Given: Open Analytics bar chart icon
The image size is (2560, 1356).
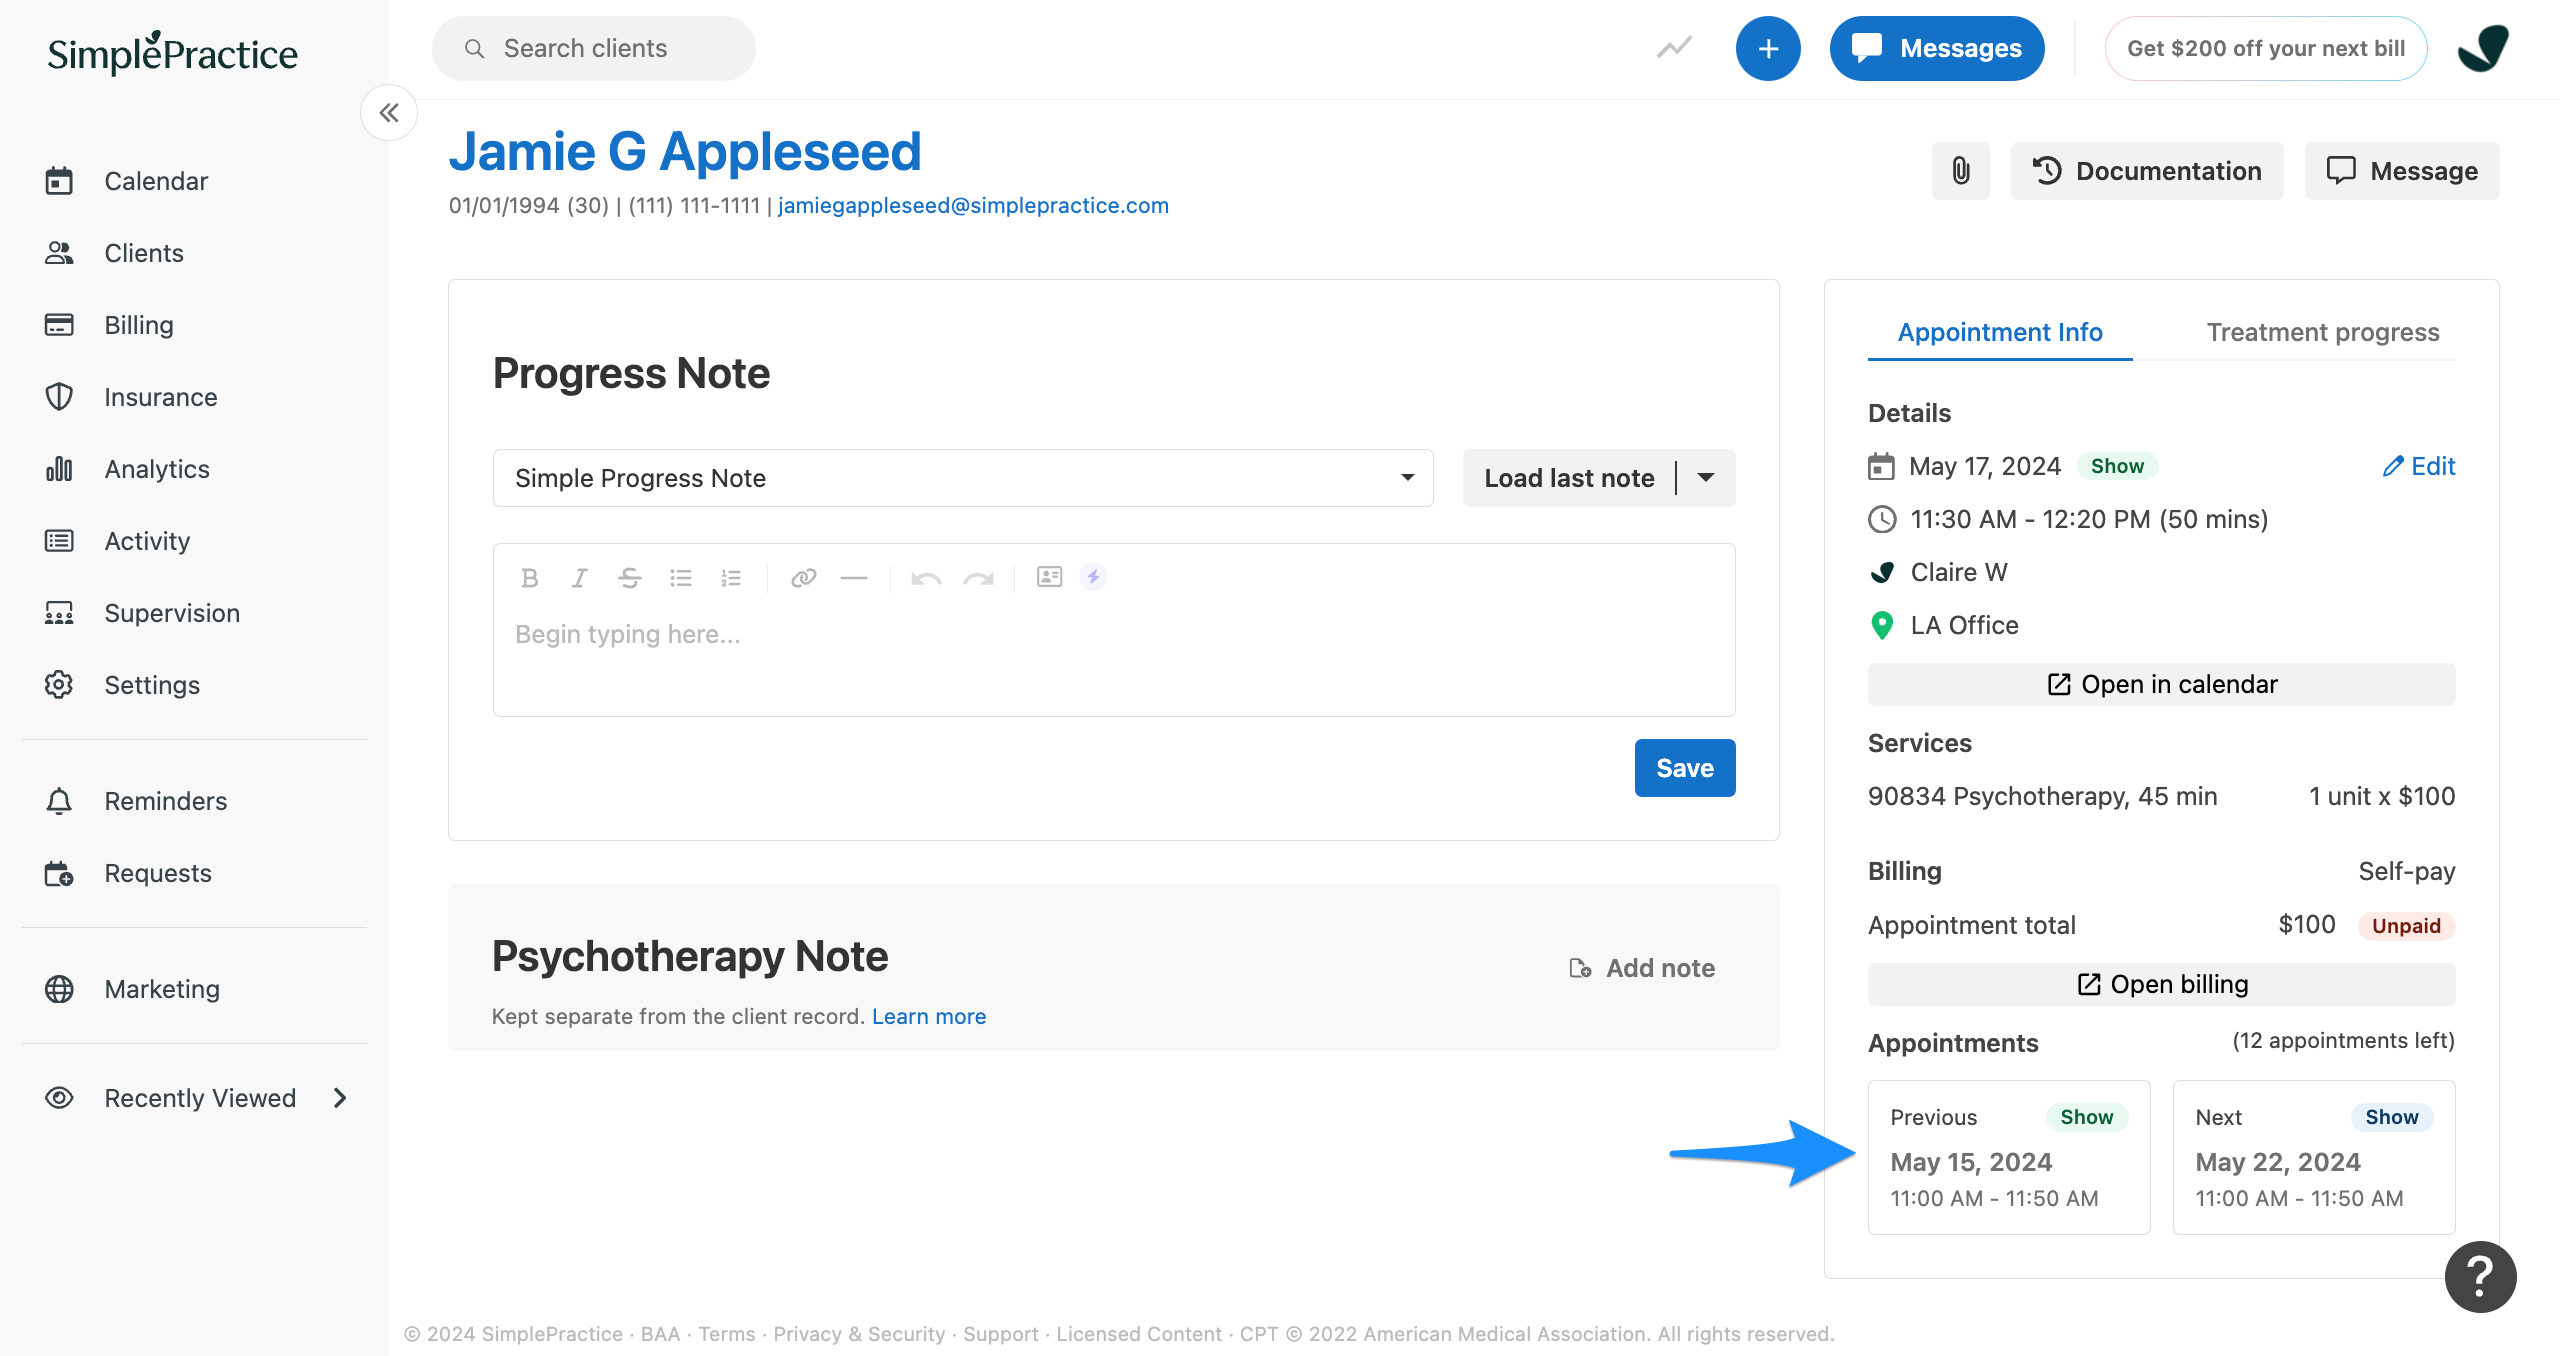Looking at the screenshot, I should [x=59, y=469].
